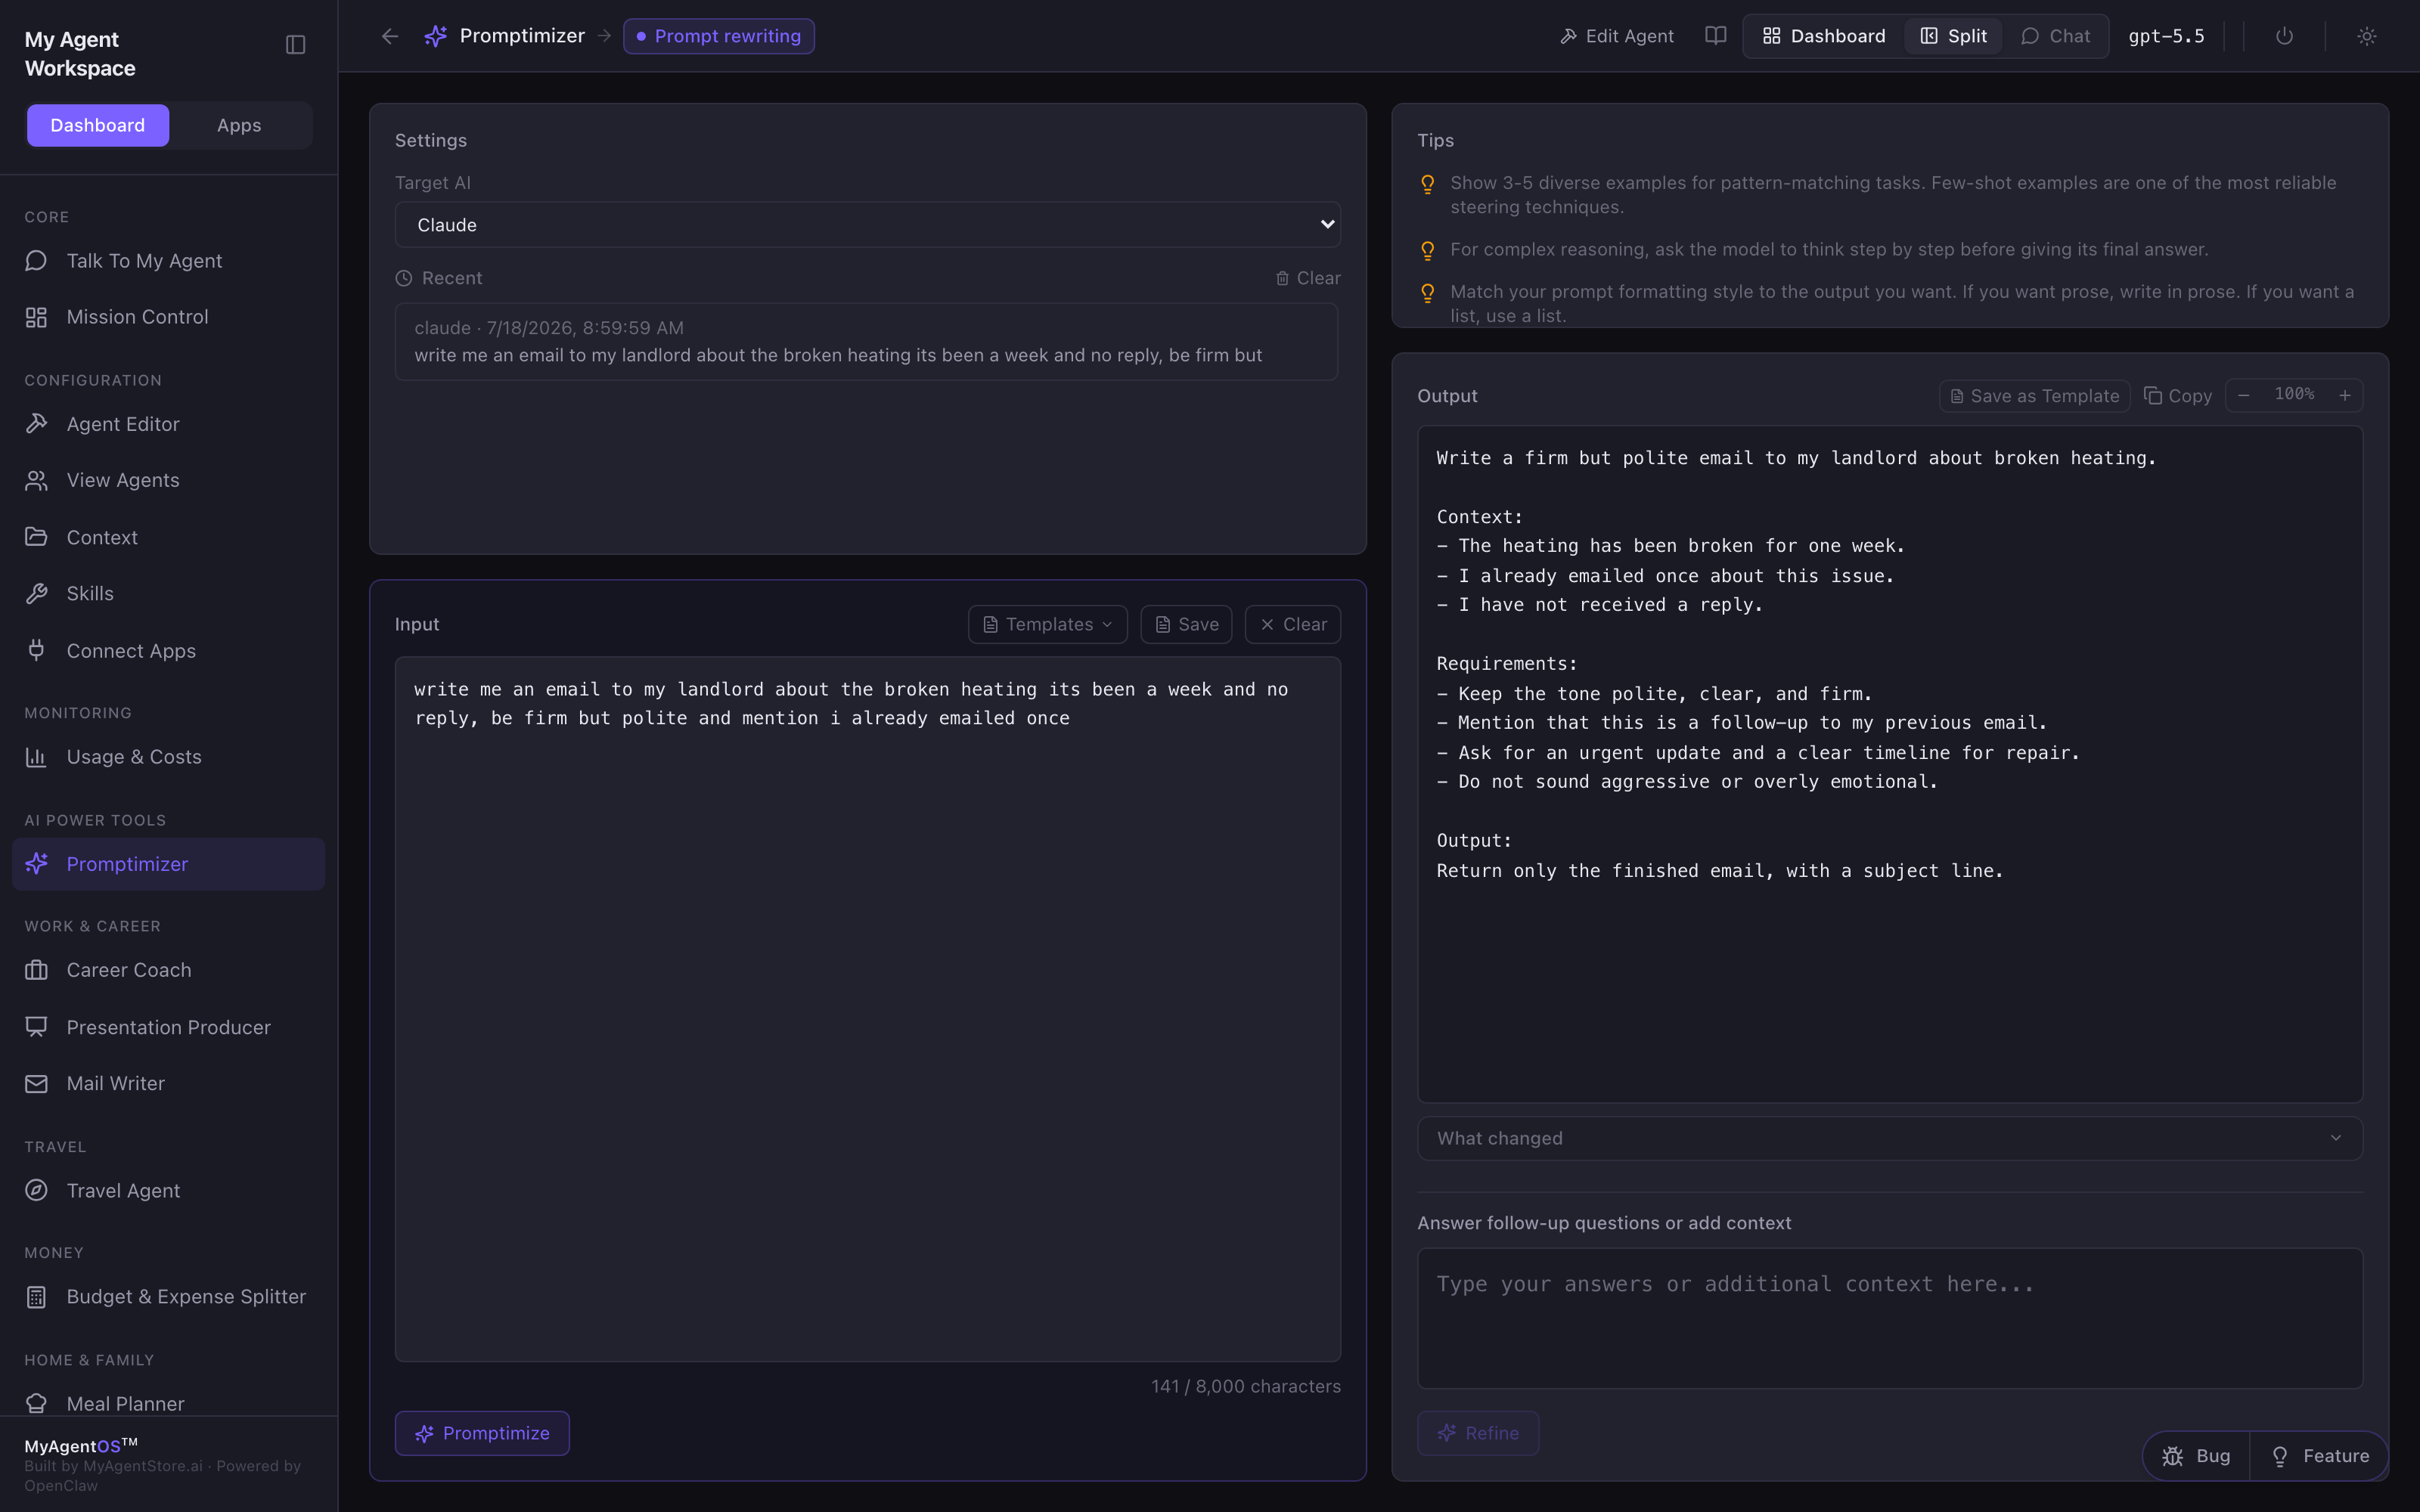Open the book documentation icon
The height and width of the screenshot is (1512, 2420).
[1715, 36]
